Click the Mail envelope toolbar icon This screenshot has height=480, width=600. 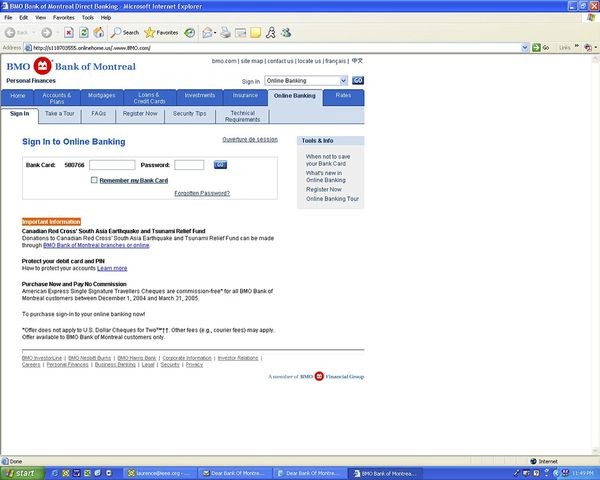pos(207,33)
